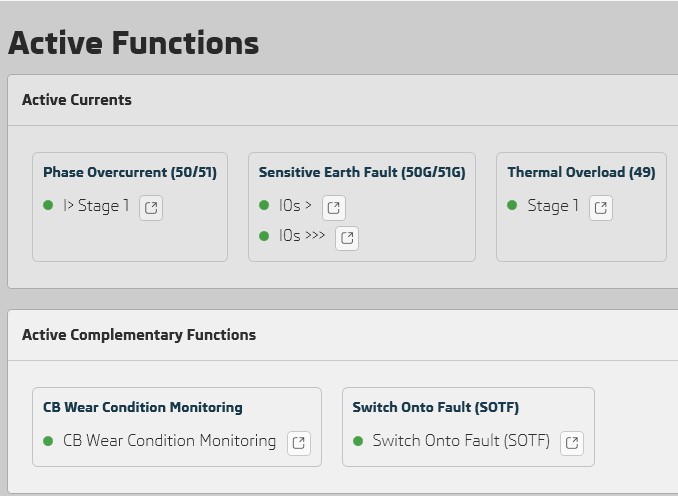
Task: Open CB Wear Condition Monitoring link icon
Action: click(299, 443)
